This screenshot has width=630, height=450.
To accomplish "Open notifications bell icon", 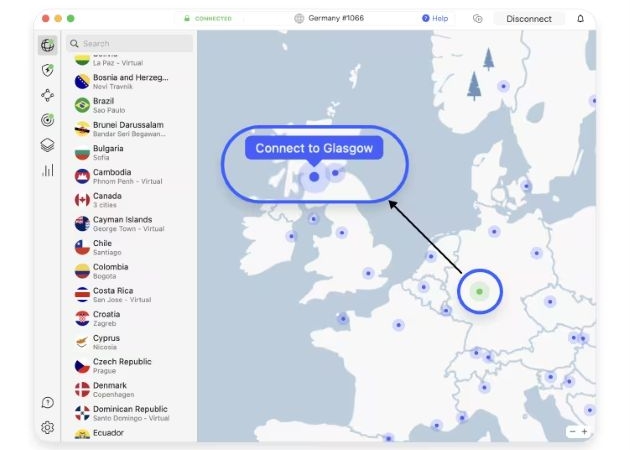I will pyautogui.click(x=580, y=18).
